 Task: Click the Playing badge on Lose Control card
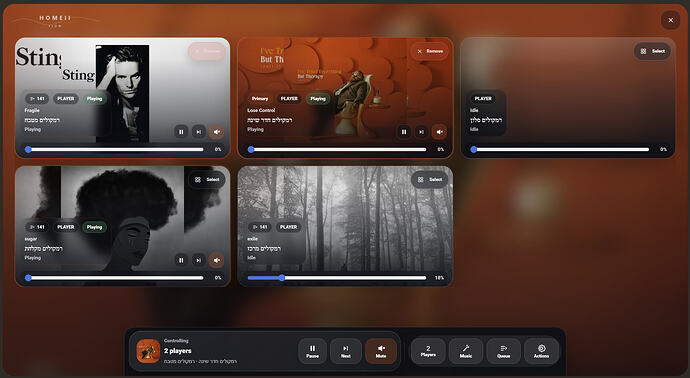(318, 99)
